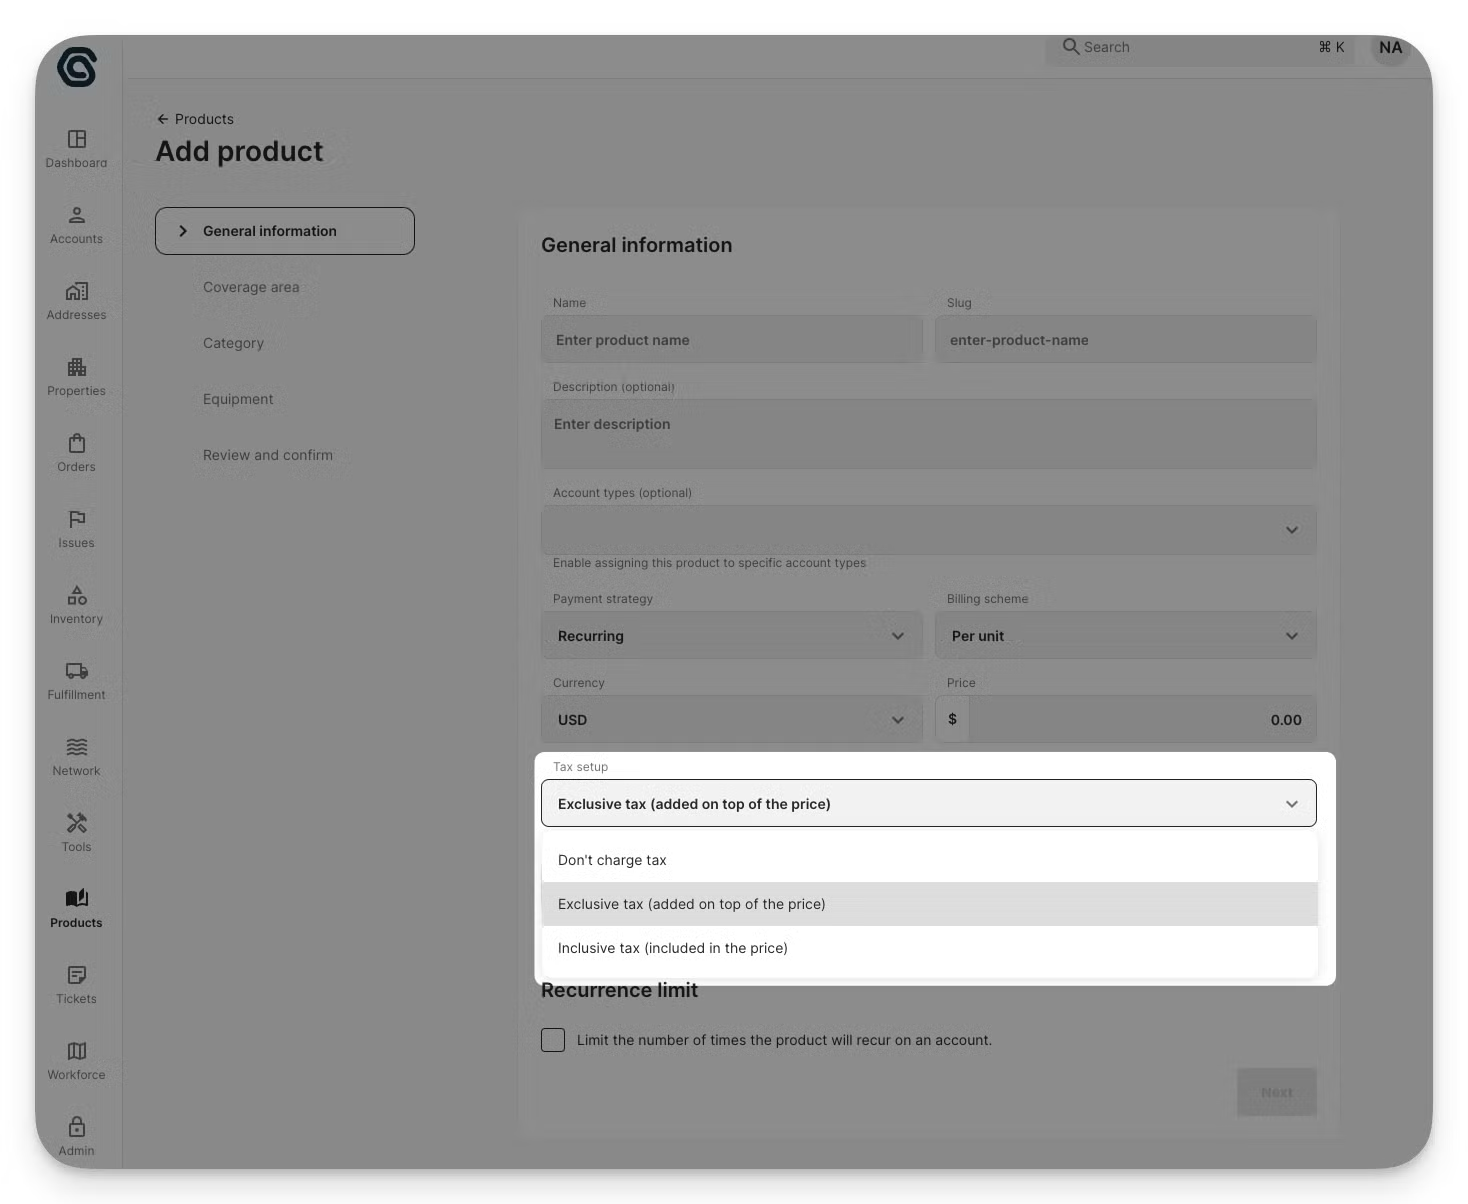Select General information step

[x=285, y=231]
